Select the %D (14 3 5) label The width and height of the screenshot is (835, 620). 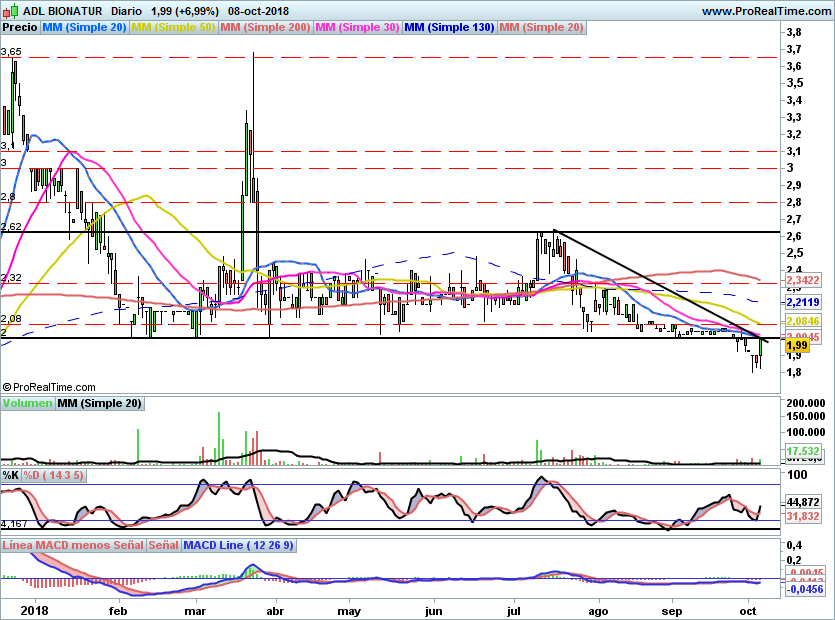coord(53,475)
